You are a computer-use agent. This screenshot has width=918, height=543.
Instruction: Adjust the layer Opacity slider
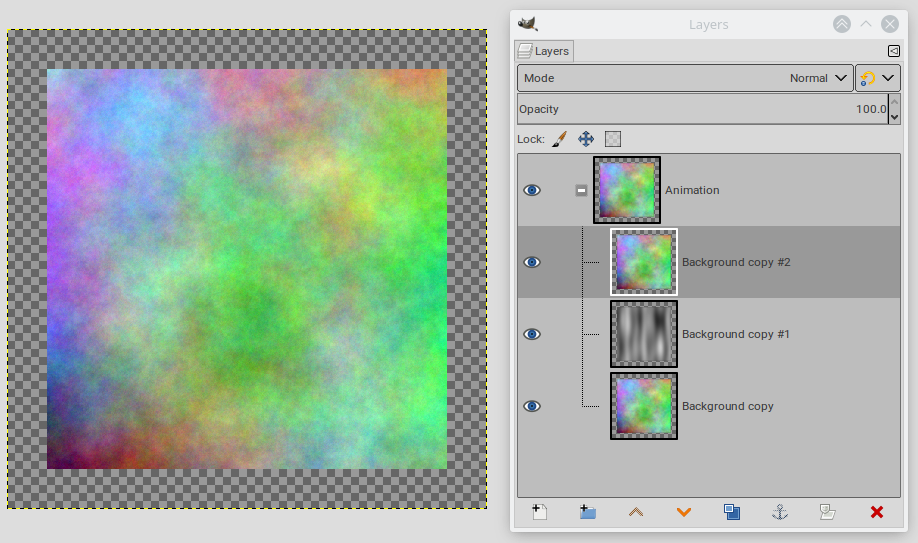pyautogui.click(x=700, y=109)
